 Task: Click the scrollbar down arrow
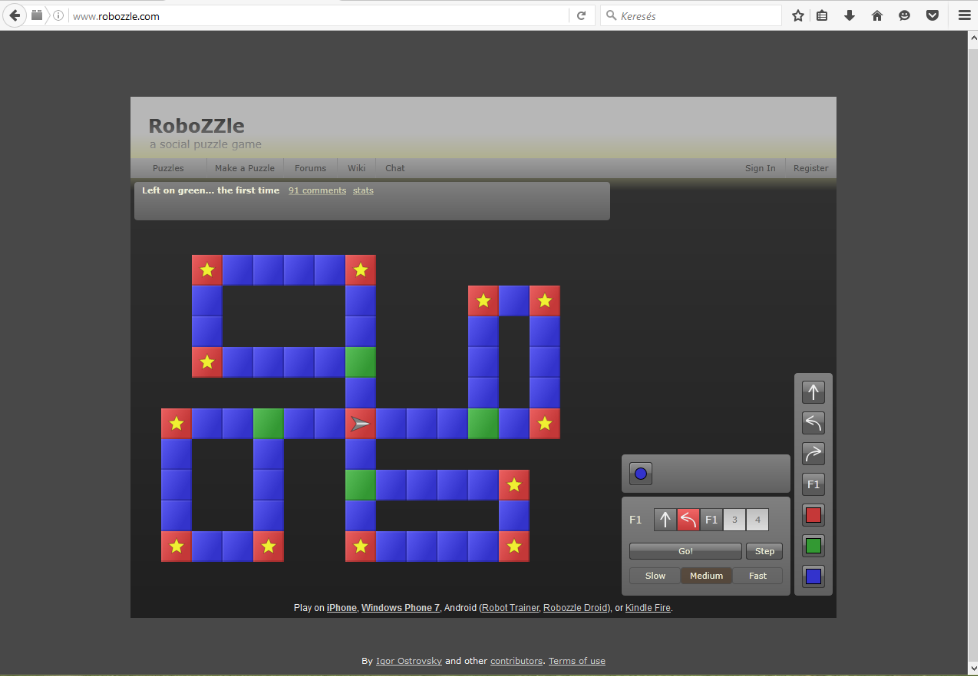972,669
